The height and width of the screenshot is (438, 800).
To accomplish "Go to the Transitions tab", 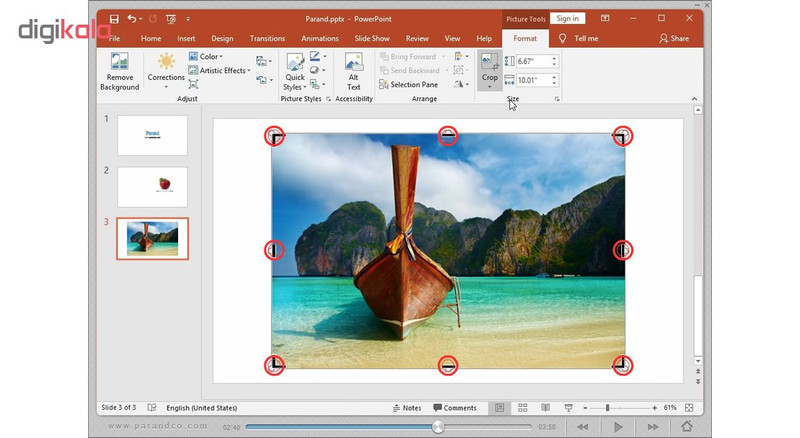I will click(x=267, y=38).
